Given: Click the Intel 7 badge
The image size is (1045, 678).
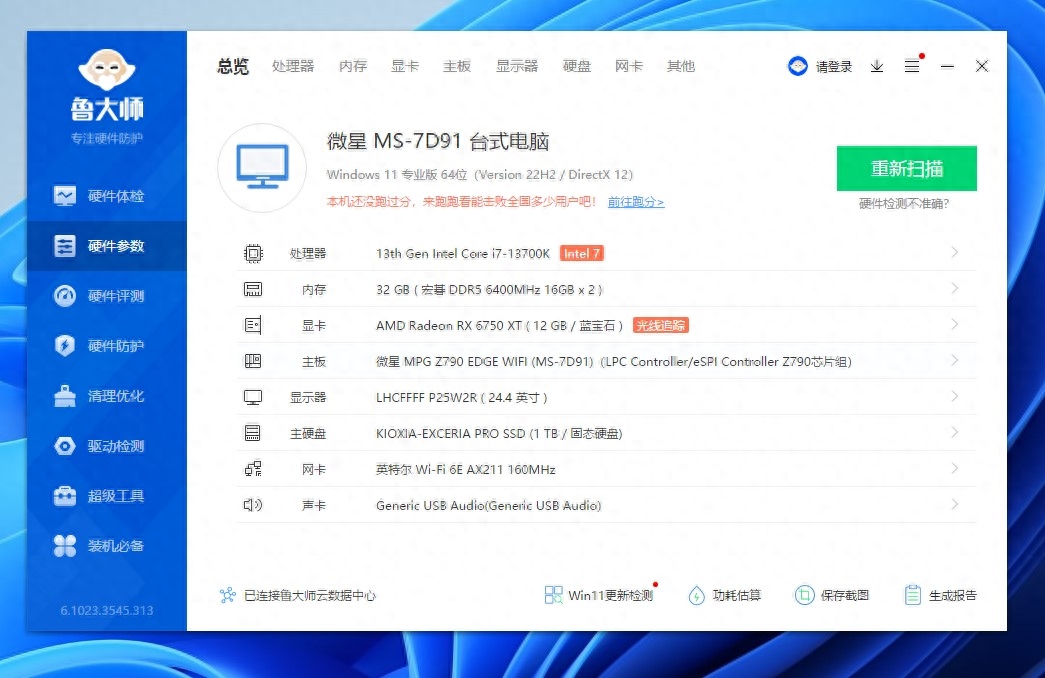Looking at the screenshot, I should (x=581, y=253).
